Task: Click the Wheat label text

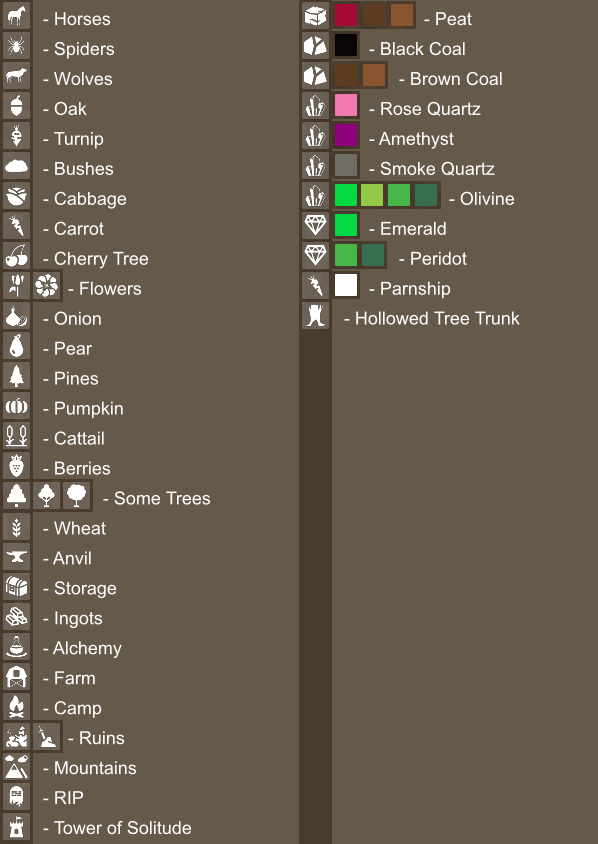Action: click(x=80, y=529)
